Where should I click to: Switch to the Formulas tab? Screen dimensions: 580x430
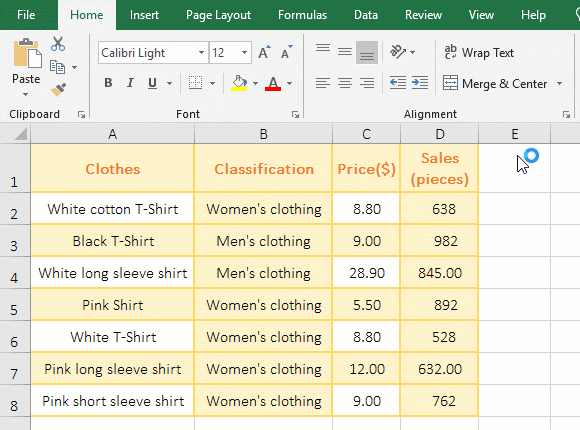tap(303, 15)
